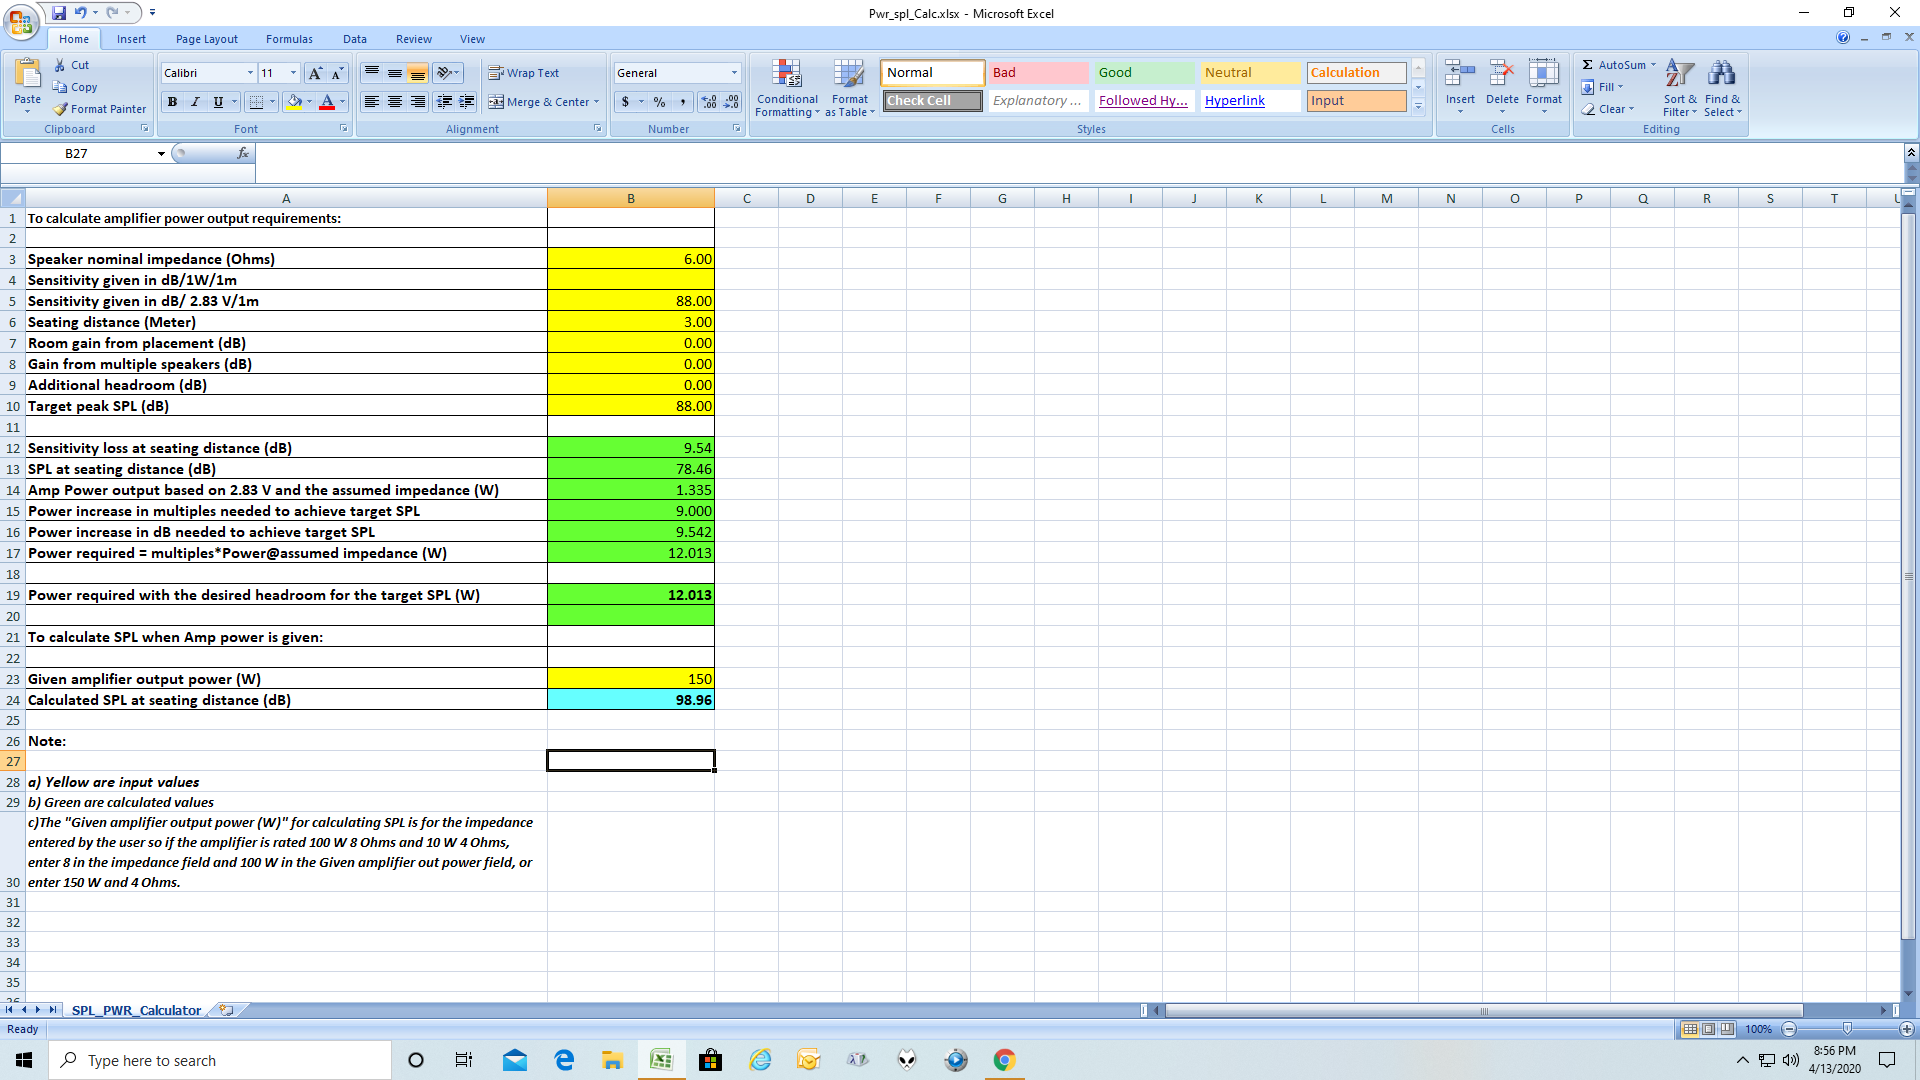This screenshot has height=1080, width=1920.
Task: Click the Office button
Action: pyautogui.click(x=21, y=20)
